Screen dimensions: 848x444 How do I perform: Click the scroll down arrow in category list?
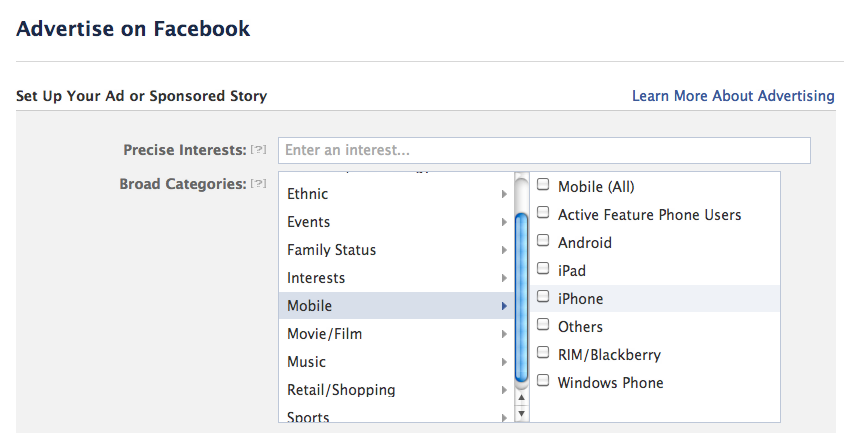pyautogui.click(x=521, y=412)
